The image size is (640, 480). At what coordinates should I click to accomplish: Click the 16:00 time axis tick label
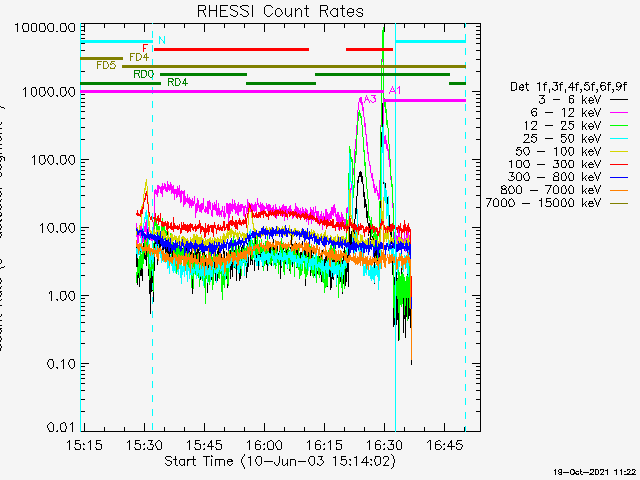click(264, 445)
